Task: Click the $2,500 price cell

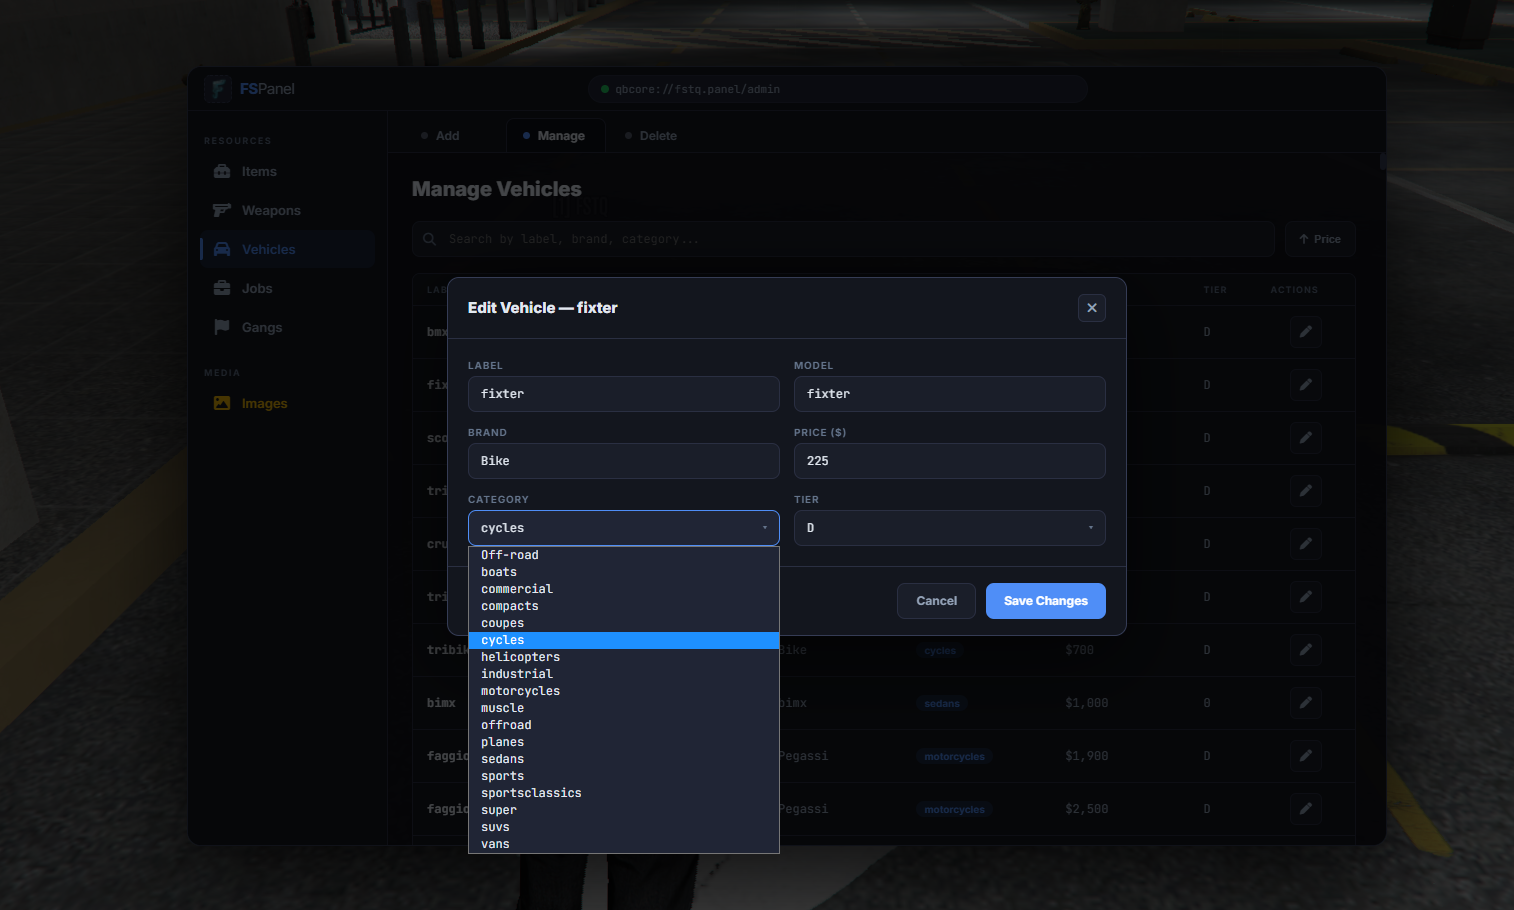Action: pyautogui.click(x=1086, y=809)
